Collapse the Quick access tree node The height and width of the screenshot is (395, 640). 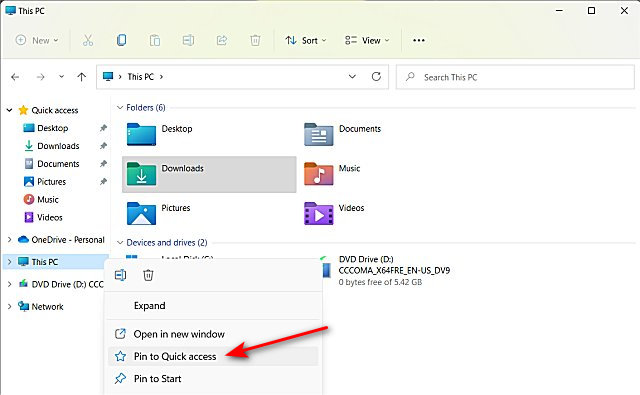pyautogui.click(x=9, y=110)
